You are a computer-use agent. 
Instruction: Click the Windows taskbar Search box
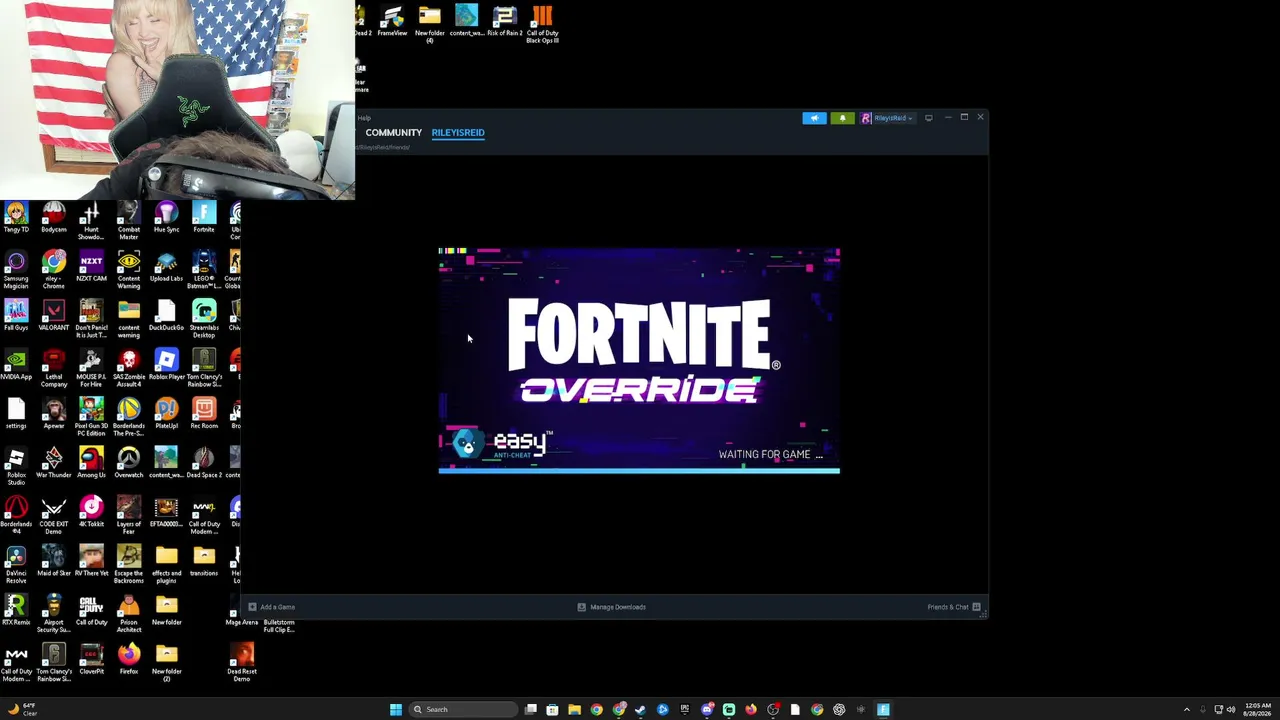[x=463, y=710]
